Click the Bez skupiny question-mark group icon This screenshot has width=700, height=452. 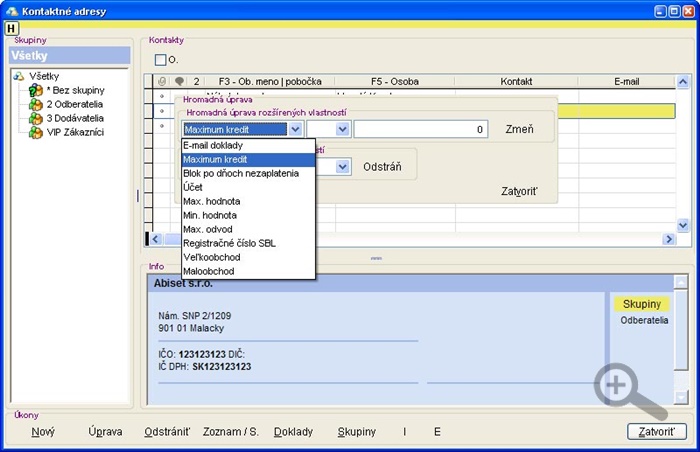coord(35,90)
